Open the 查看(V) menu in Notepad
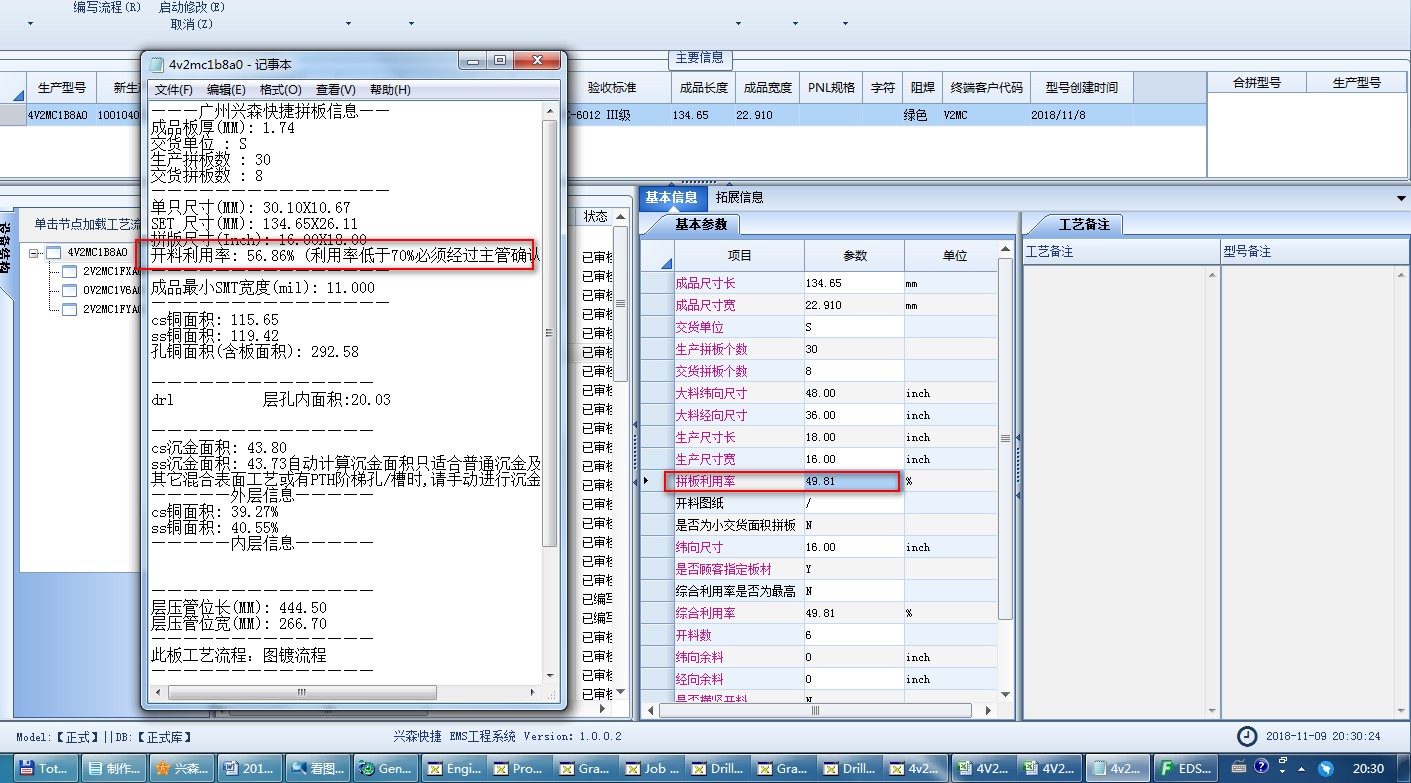Screen dimensions: 1411x783 (x=335, y=90)
